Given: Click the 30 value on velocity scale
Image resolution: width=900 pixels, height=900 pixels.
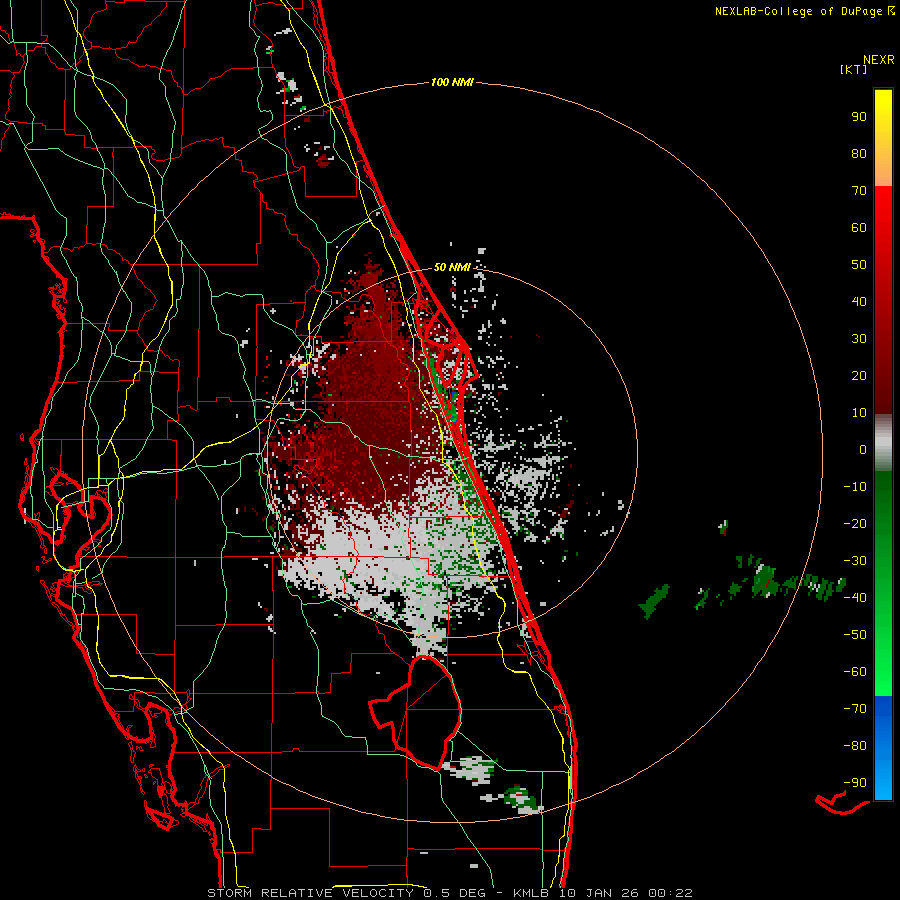Looking at the screenshot, I should [x=859, y=339].
